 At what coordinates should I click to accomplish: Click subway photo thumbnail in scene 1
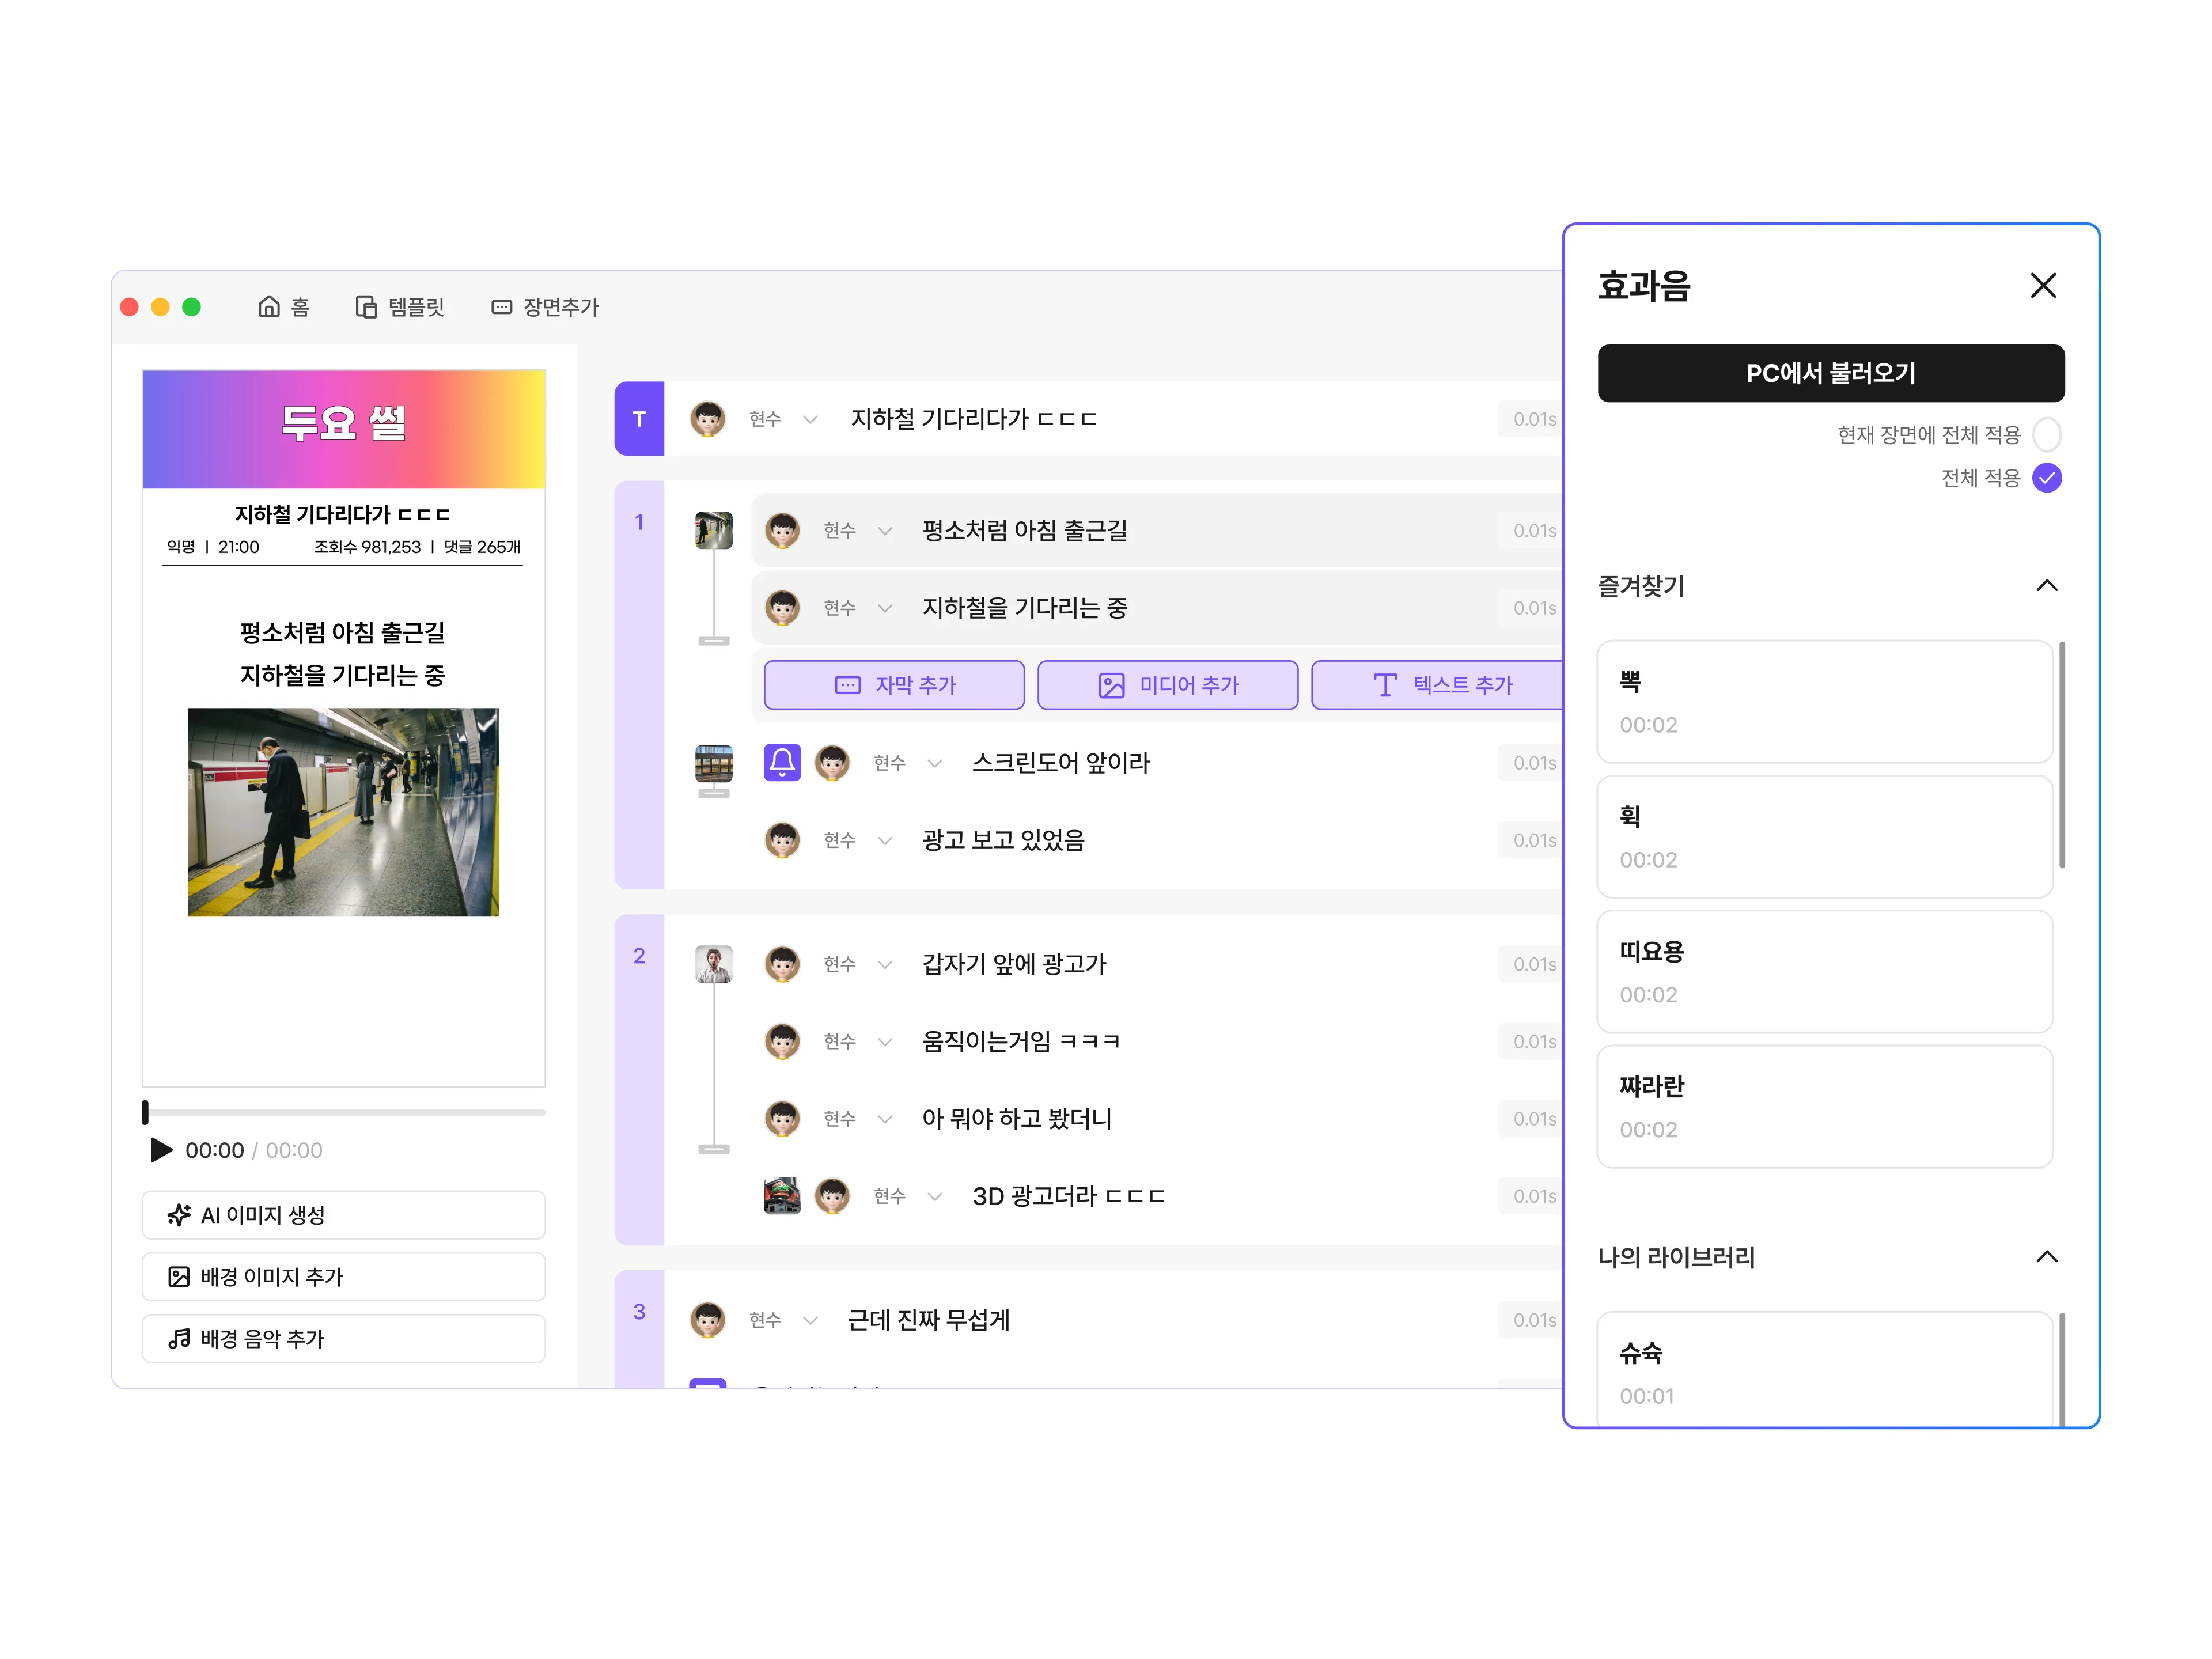[x=713, y=530]
